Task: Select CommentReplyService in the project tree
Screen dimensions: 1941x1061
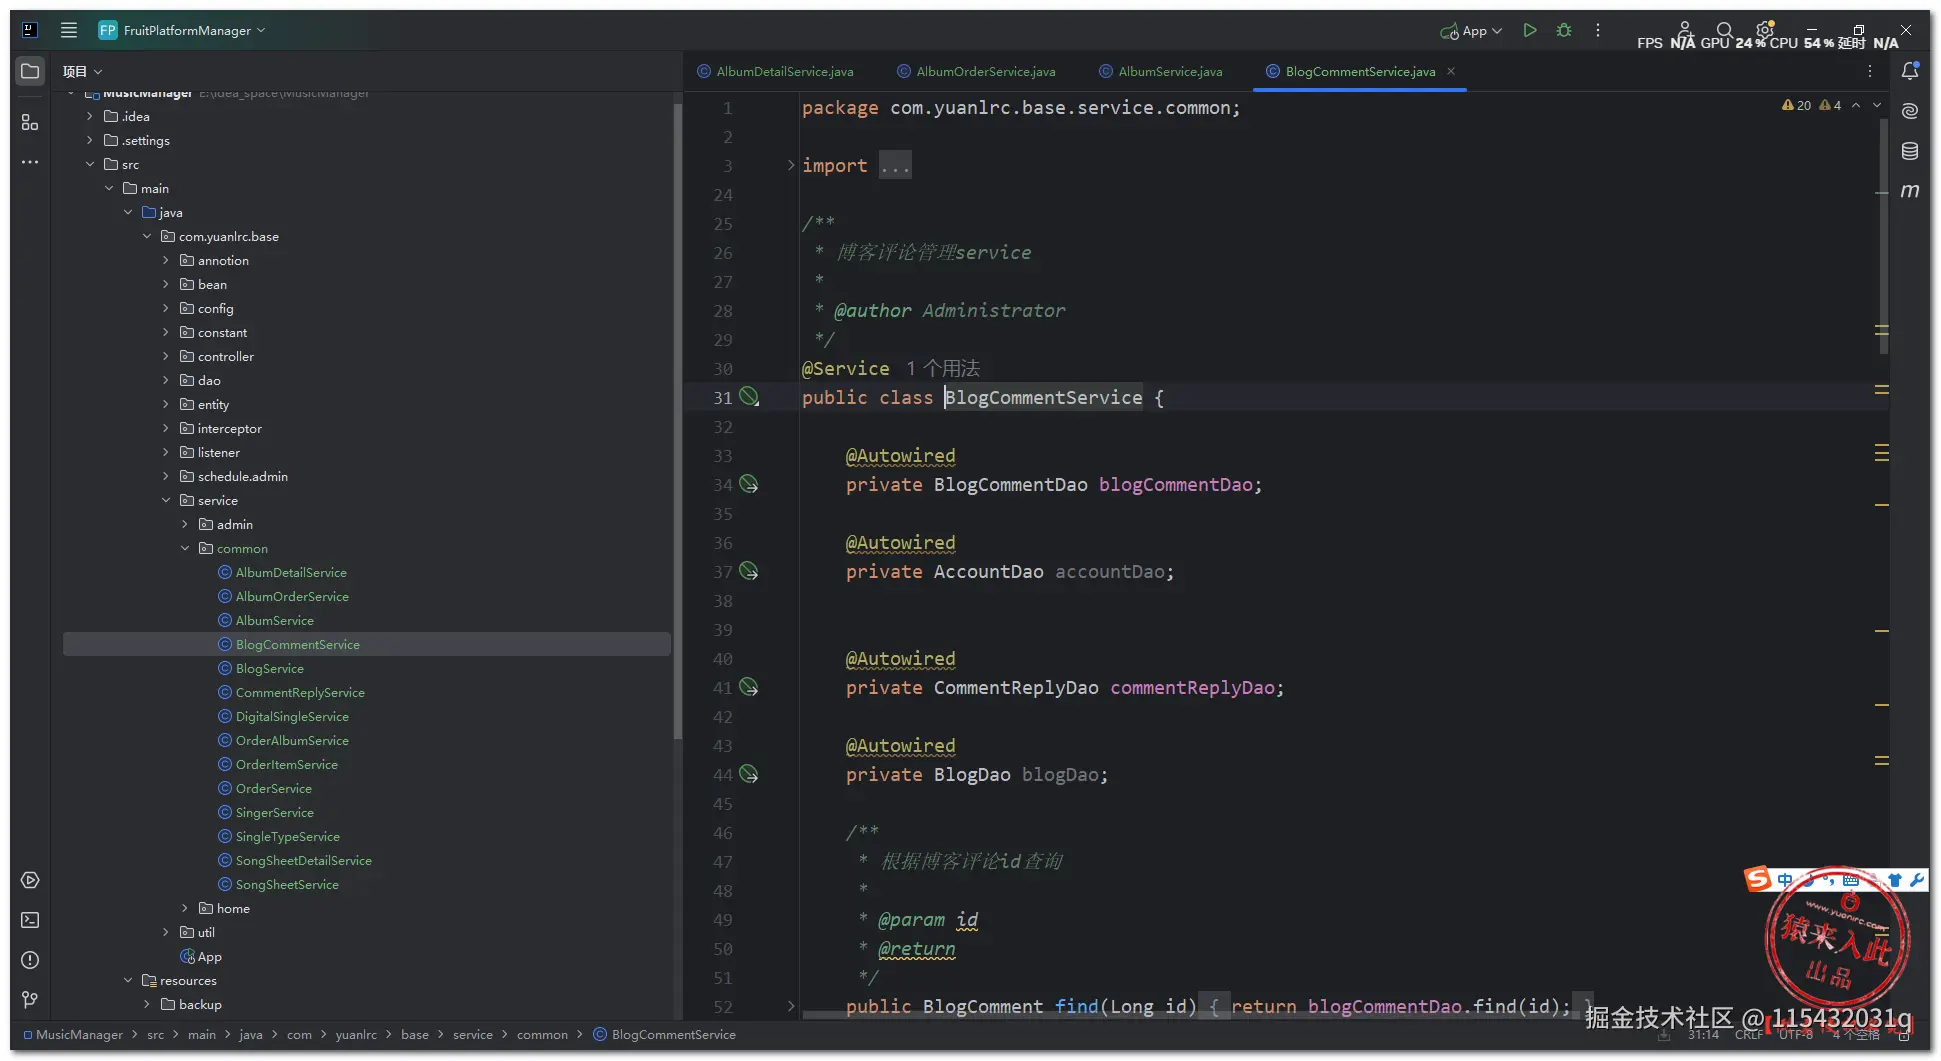Action: (300, 692)
